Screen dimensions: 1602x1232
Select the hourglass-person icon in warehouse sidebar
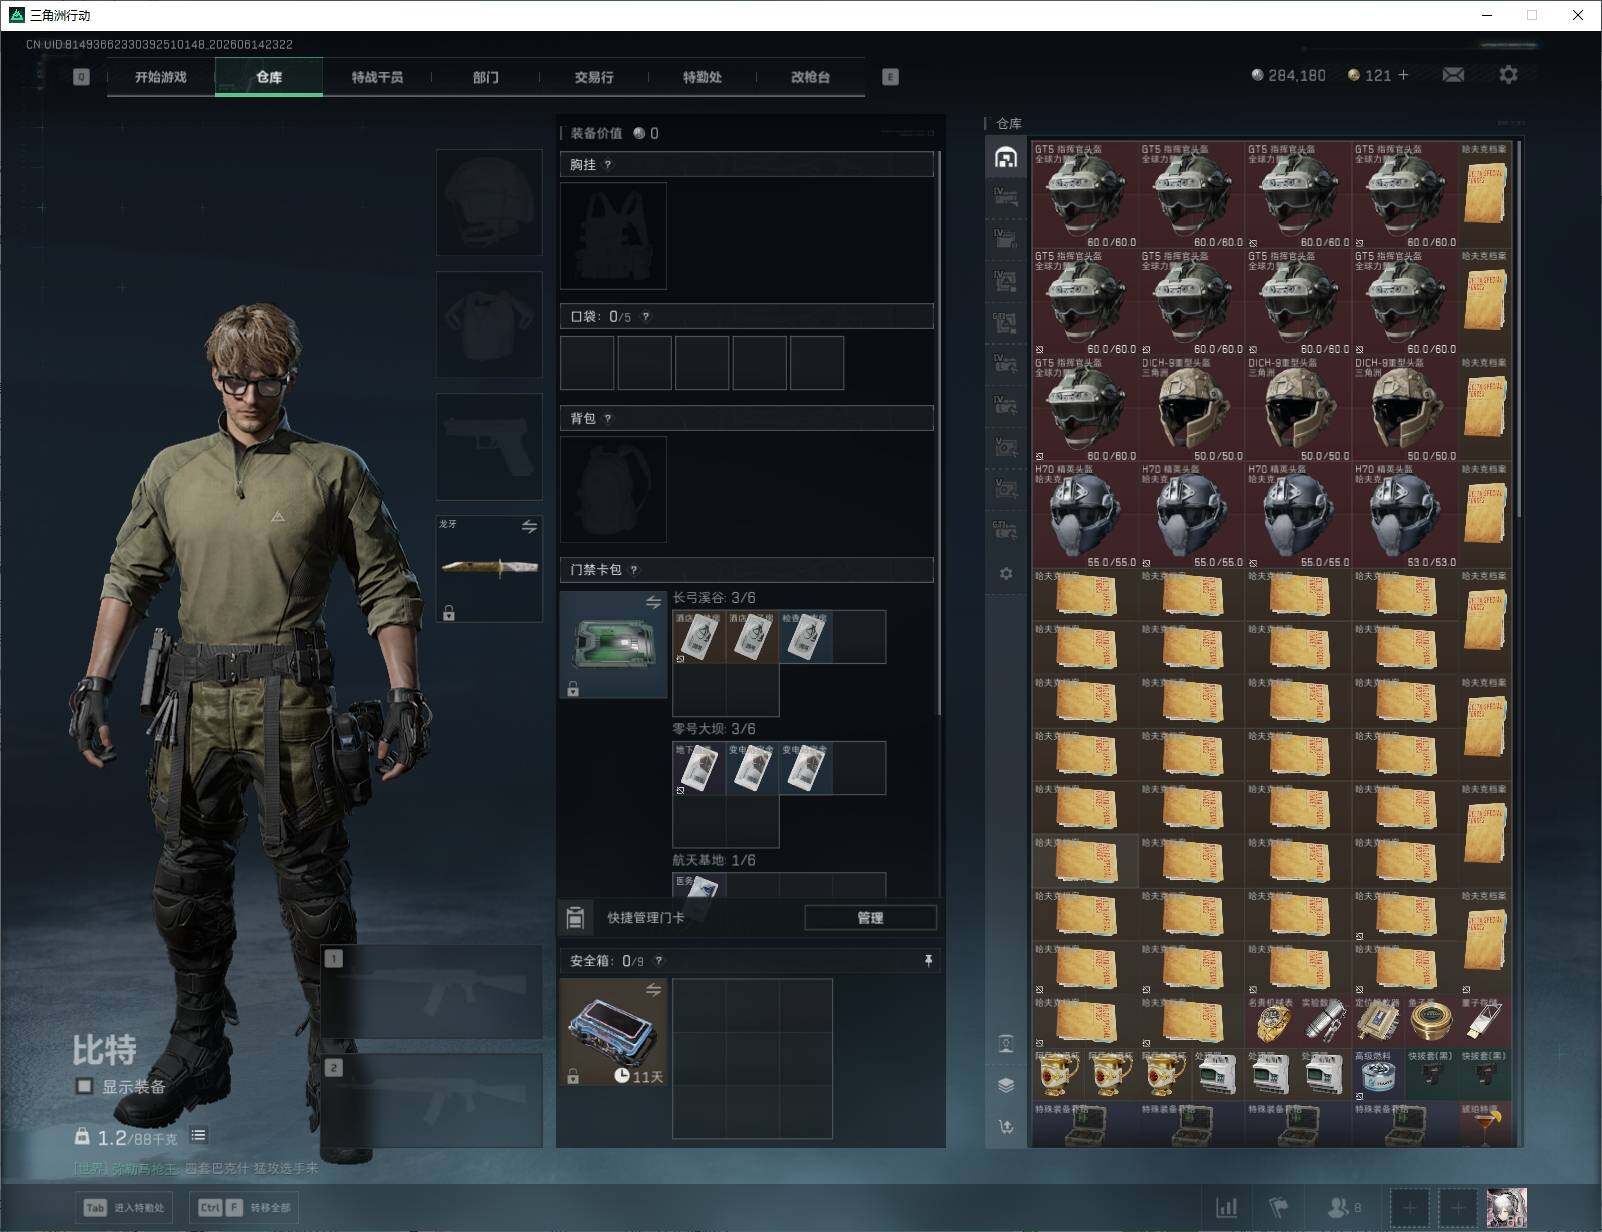1006,1044
